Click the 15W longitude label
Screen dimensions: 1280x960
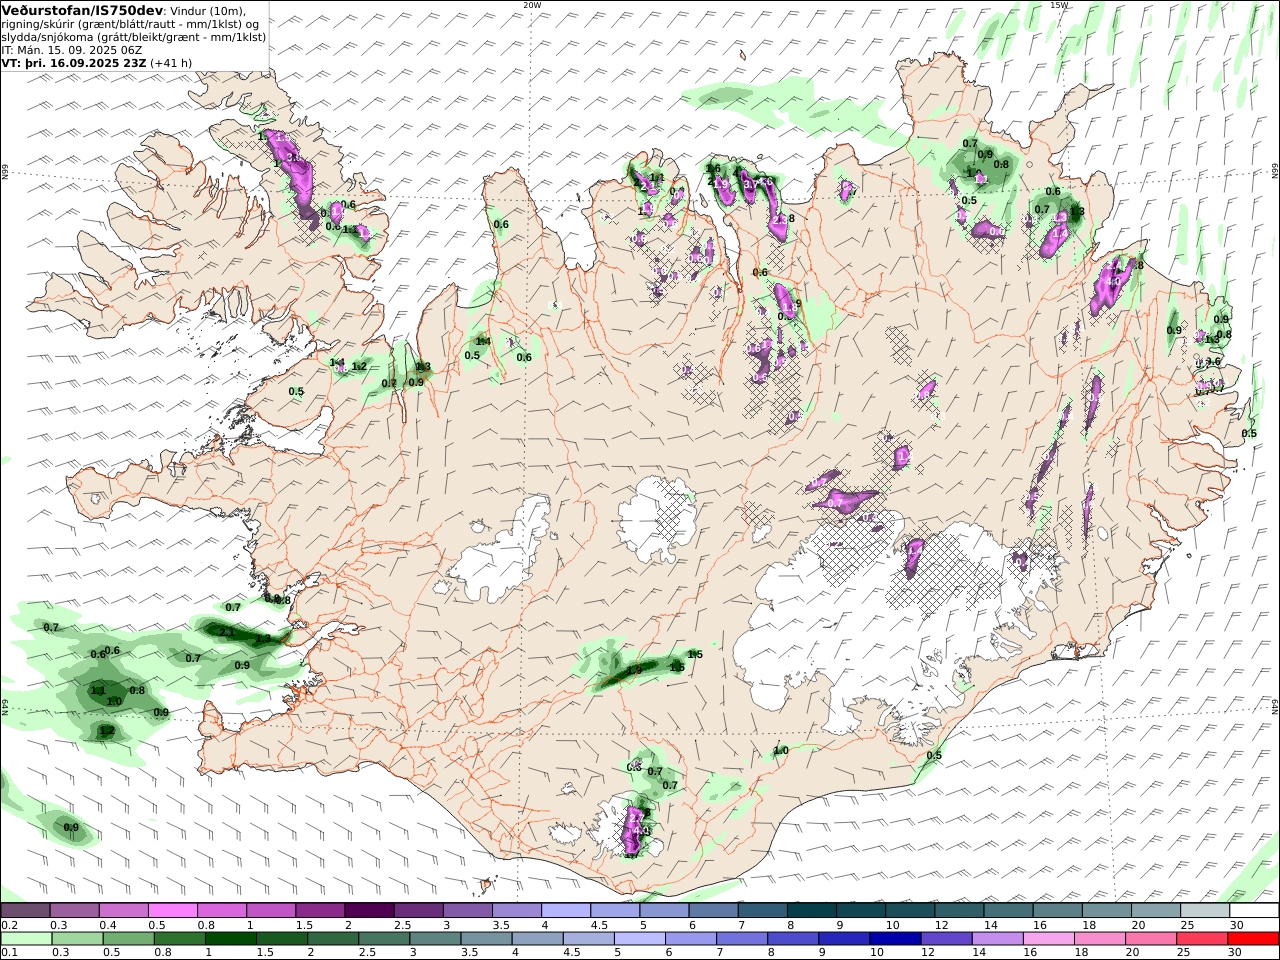1059,4
